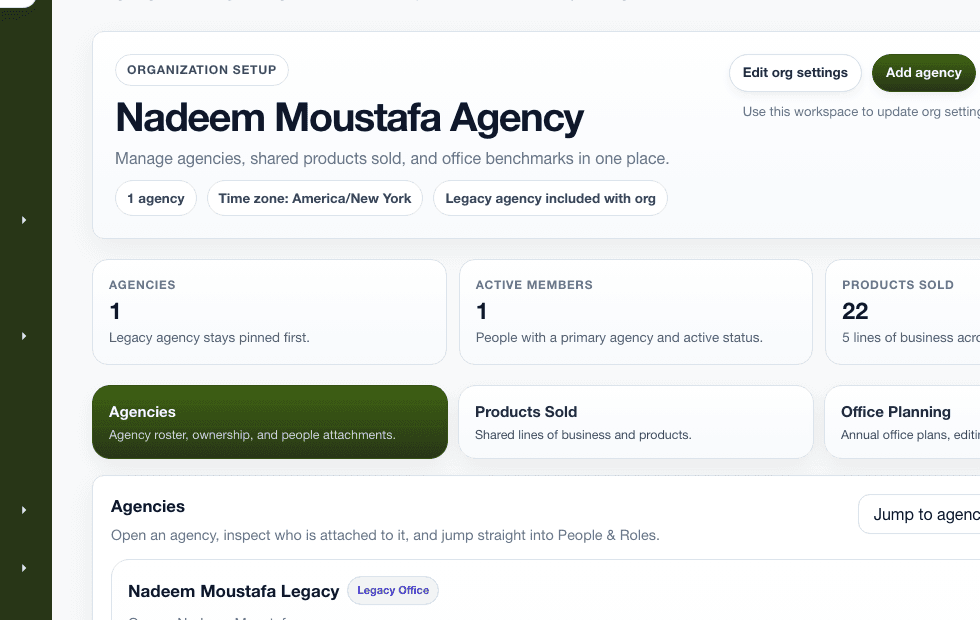The width and height of the screenshot is (980, 620).
Task: Click the Legacy Office badge
Action: tap(393, 591)
